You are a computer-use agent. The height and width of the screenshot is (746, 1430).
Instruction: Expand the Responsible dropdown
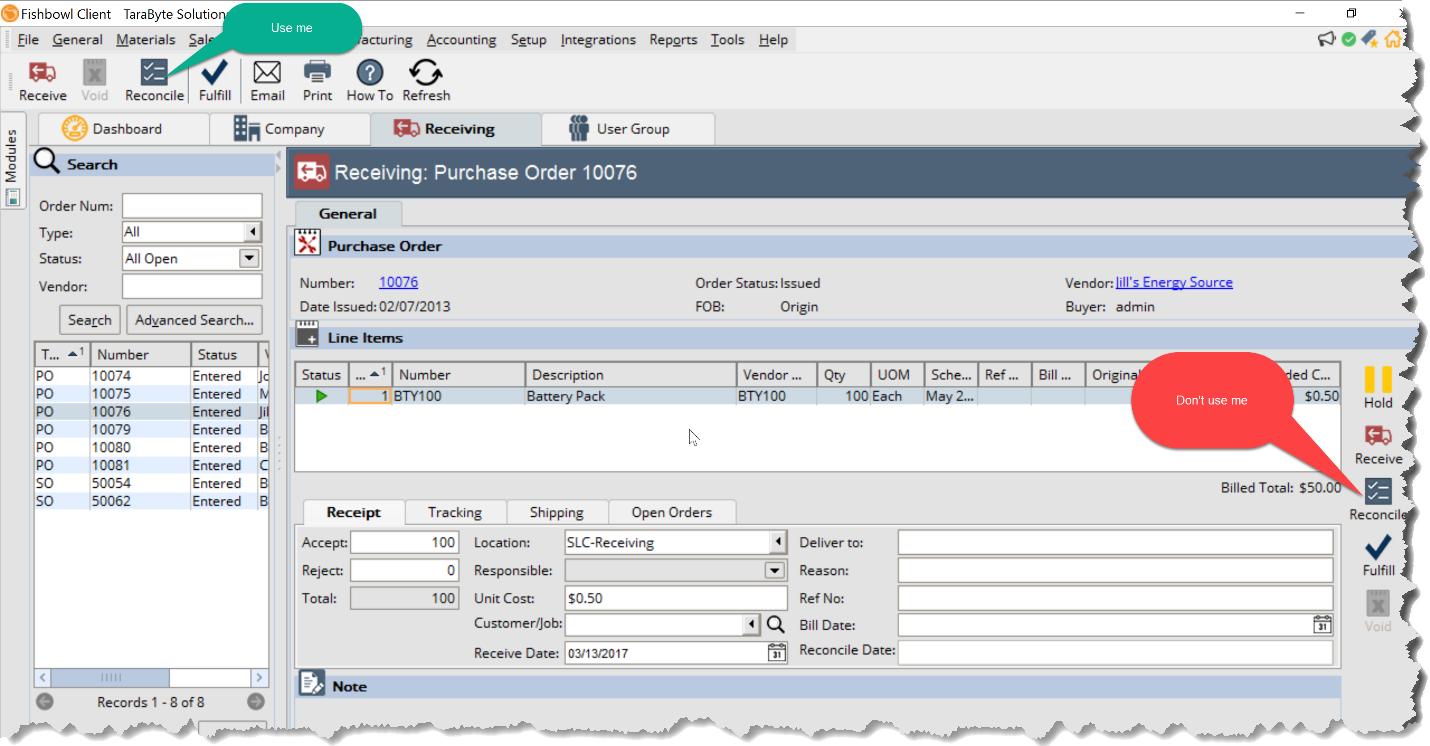point(774,571)
